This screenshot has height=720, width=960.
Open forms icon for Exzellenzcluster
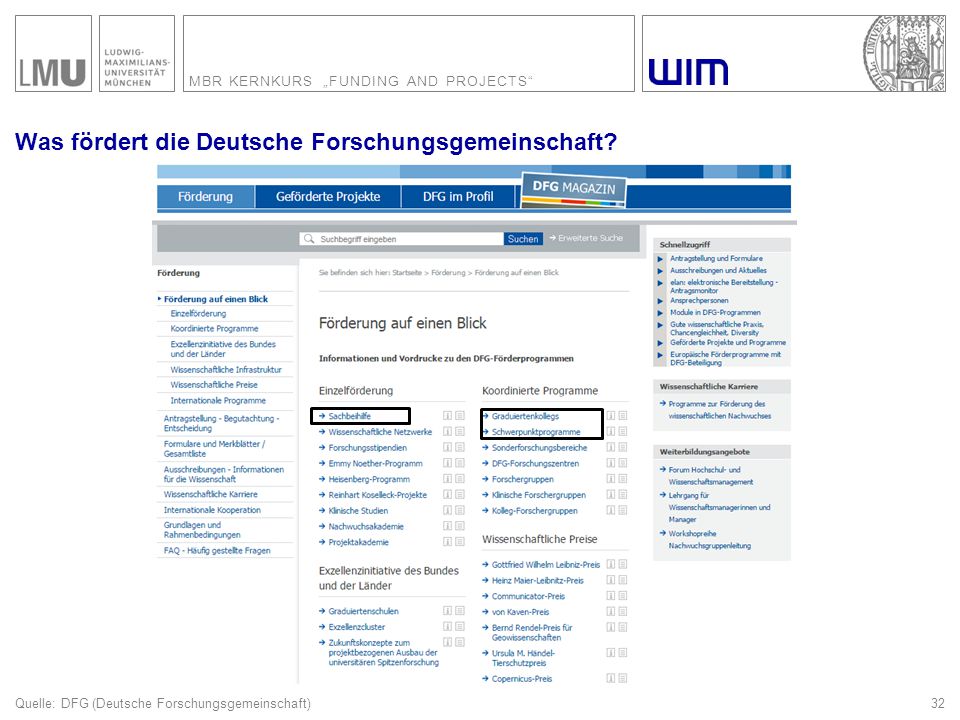pos(460,627)
